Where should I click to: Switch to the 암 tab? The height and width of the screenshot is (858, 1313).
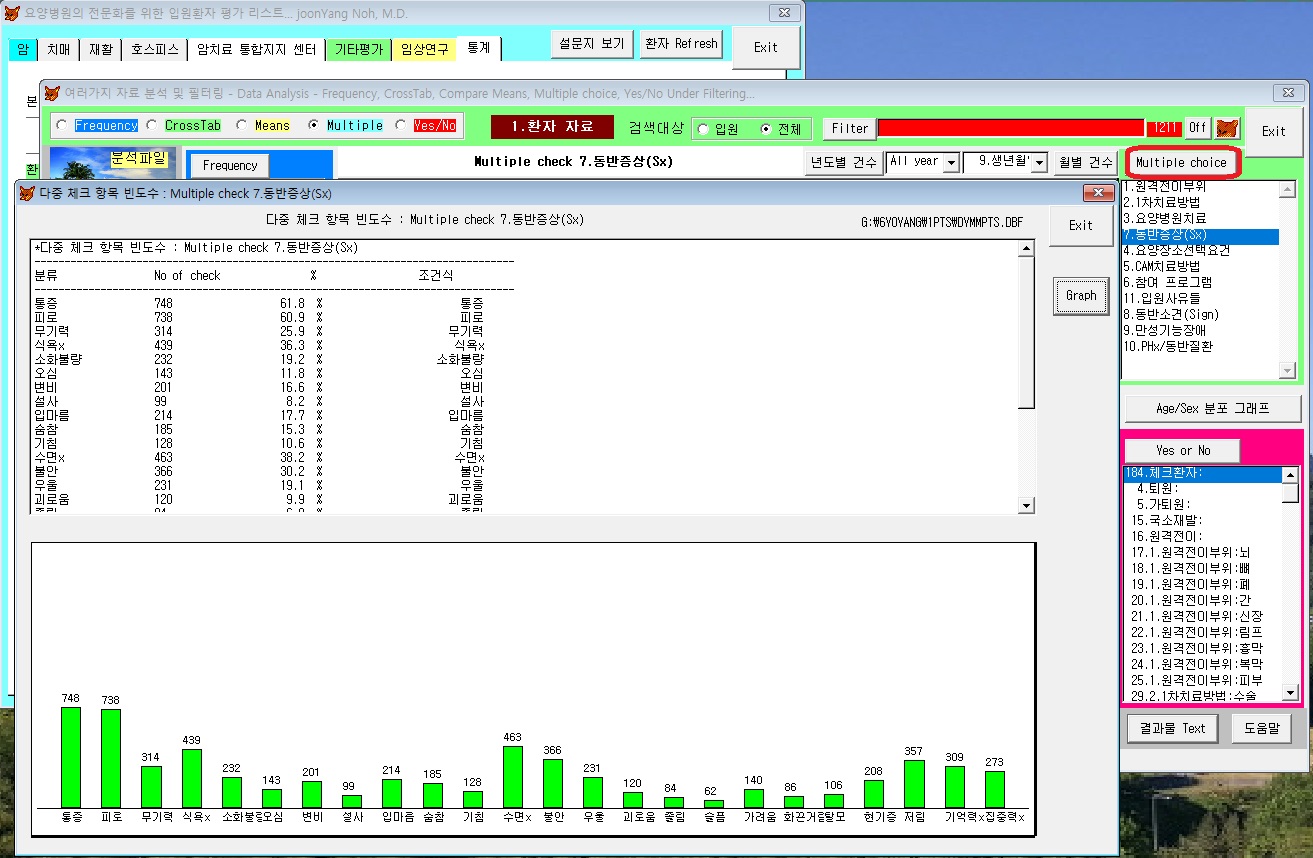[22, 49]
